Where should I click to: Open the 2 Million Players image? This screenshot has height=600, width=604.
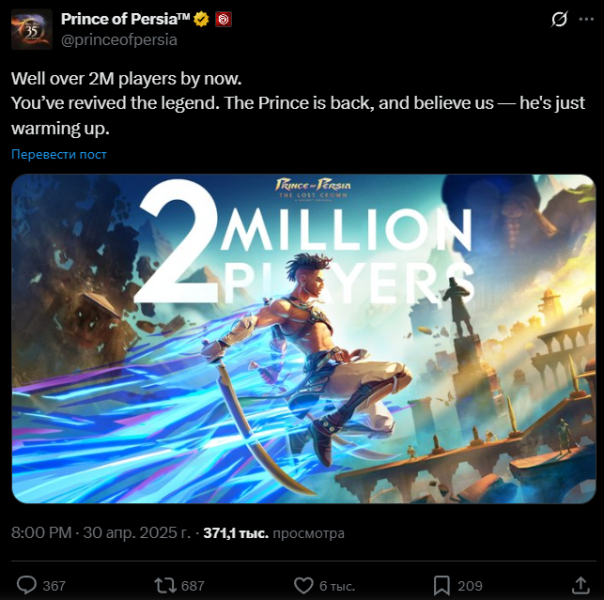tap(303, 338)
